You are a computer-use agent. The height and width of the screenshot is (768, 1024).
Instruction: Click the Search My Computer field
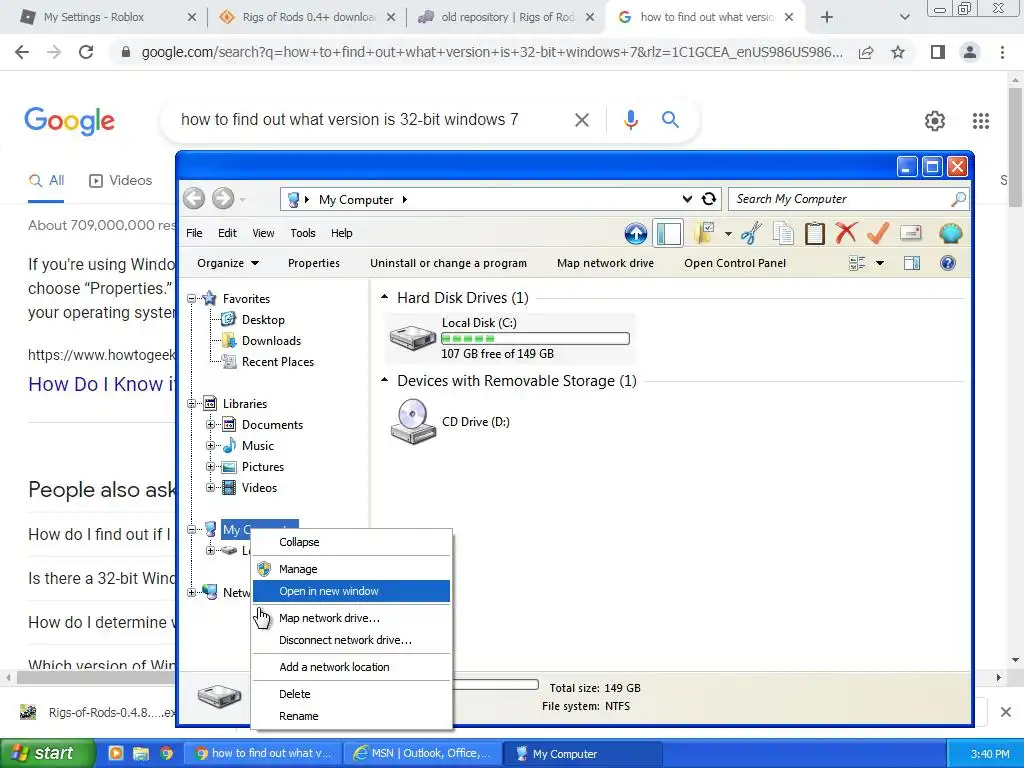pos(848,199)
